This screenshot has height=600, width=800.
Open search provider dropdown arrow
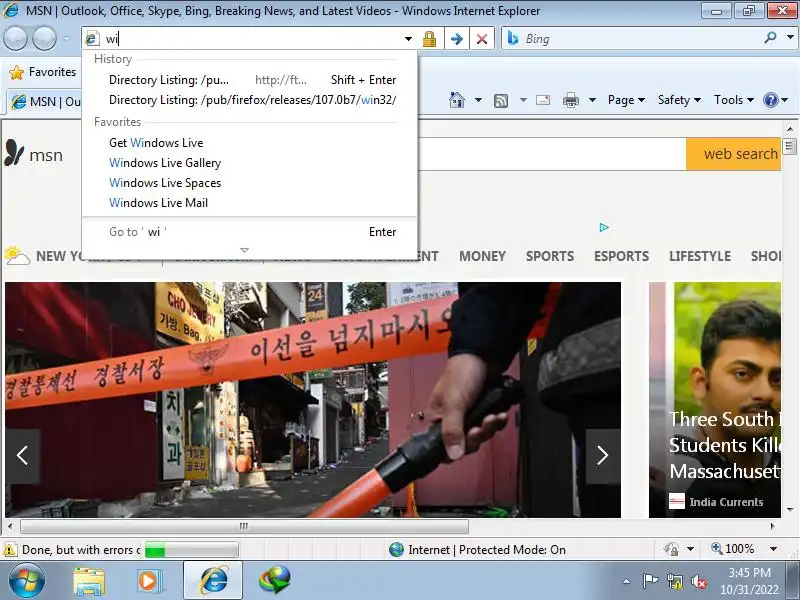pyautogui.click(x=790, y=38)
